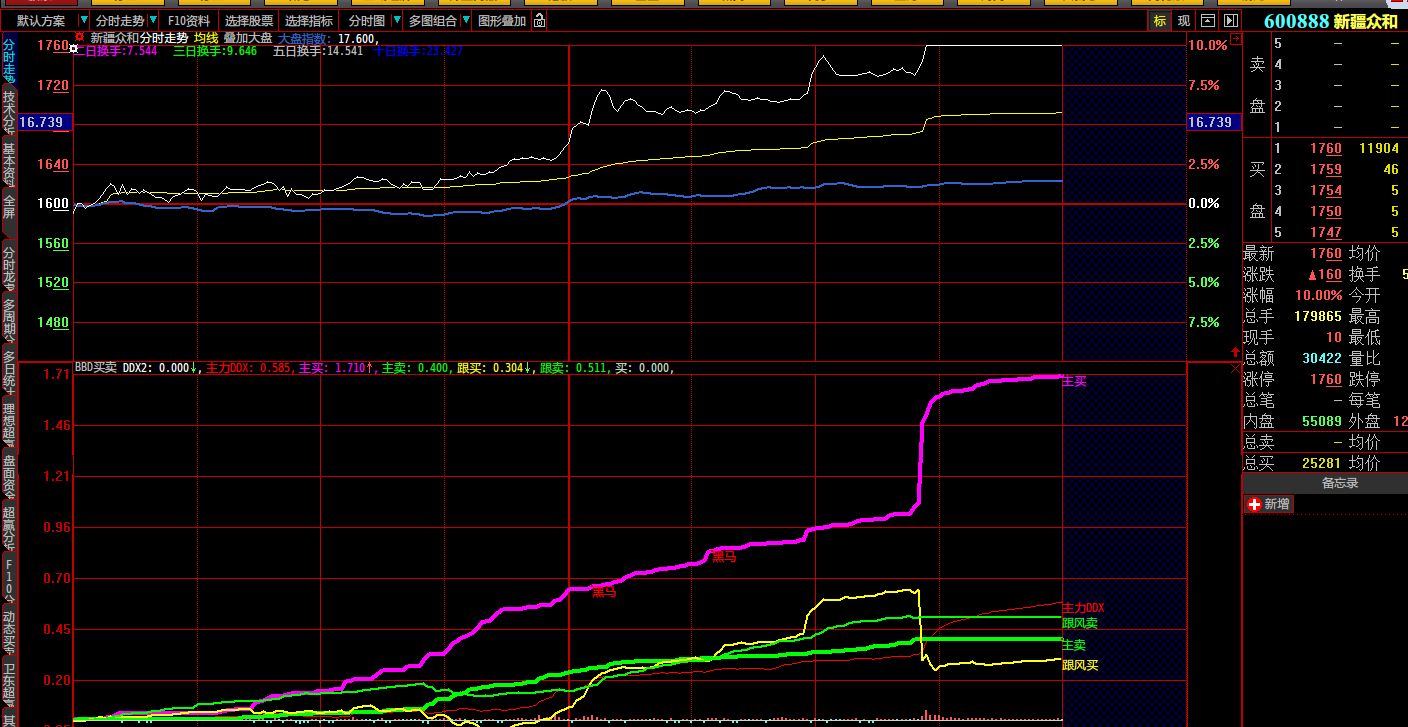
Task: Click the 三日换手:9.646 readout
Action: (x=215, y=50)
